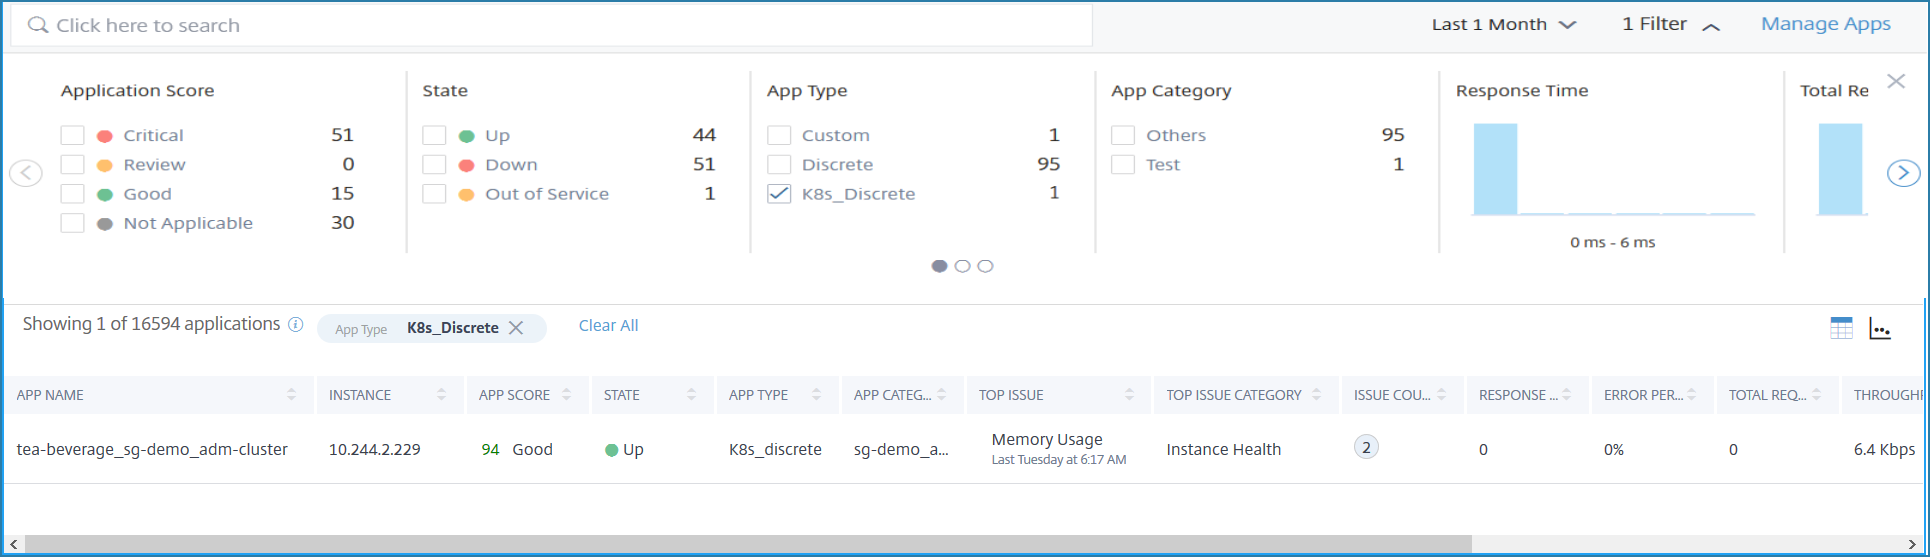This screenshot has height=557, width=1930.
Task: Open the Last 1 Month time dropdown
Action: pos(1504,25)
